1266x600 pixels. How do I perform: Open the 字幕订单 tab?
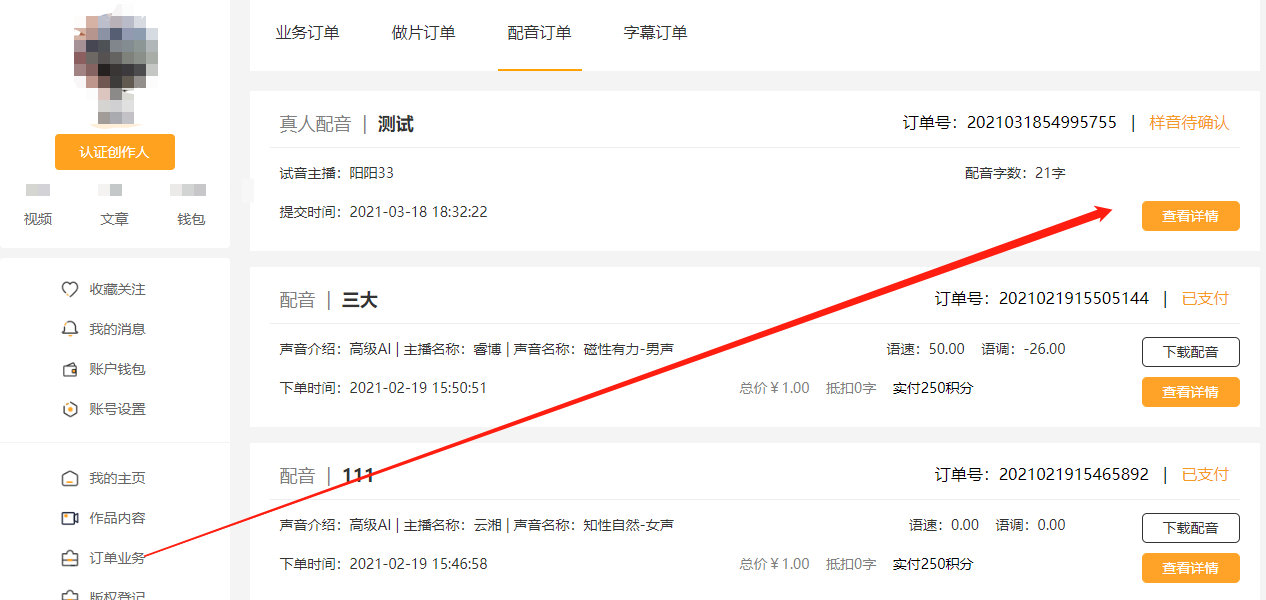(x=655, y=33)
